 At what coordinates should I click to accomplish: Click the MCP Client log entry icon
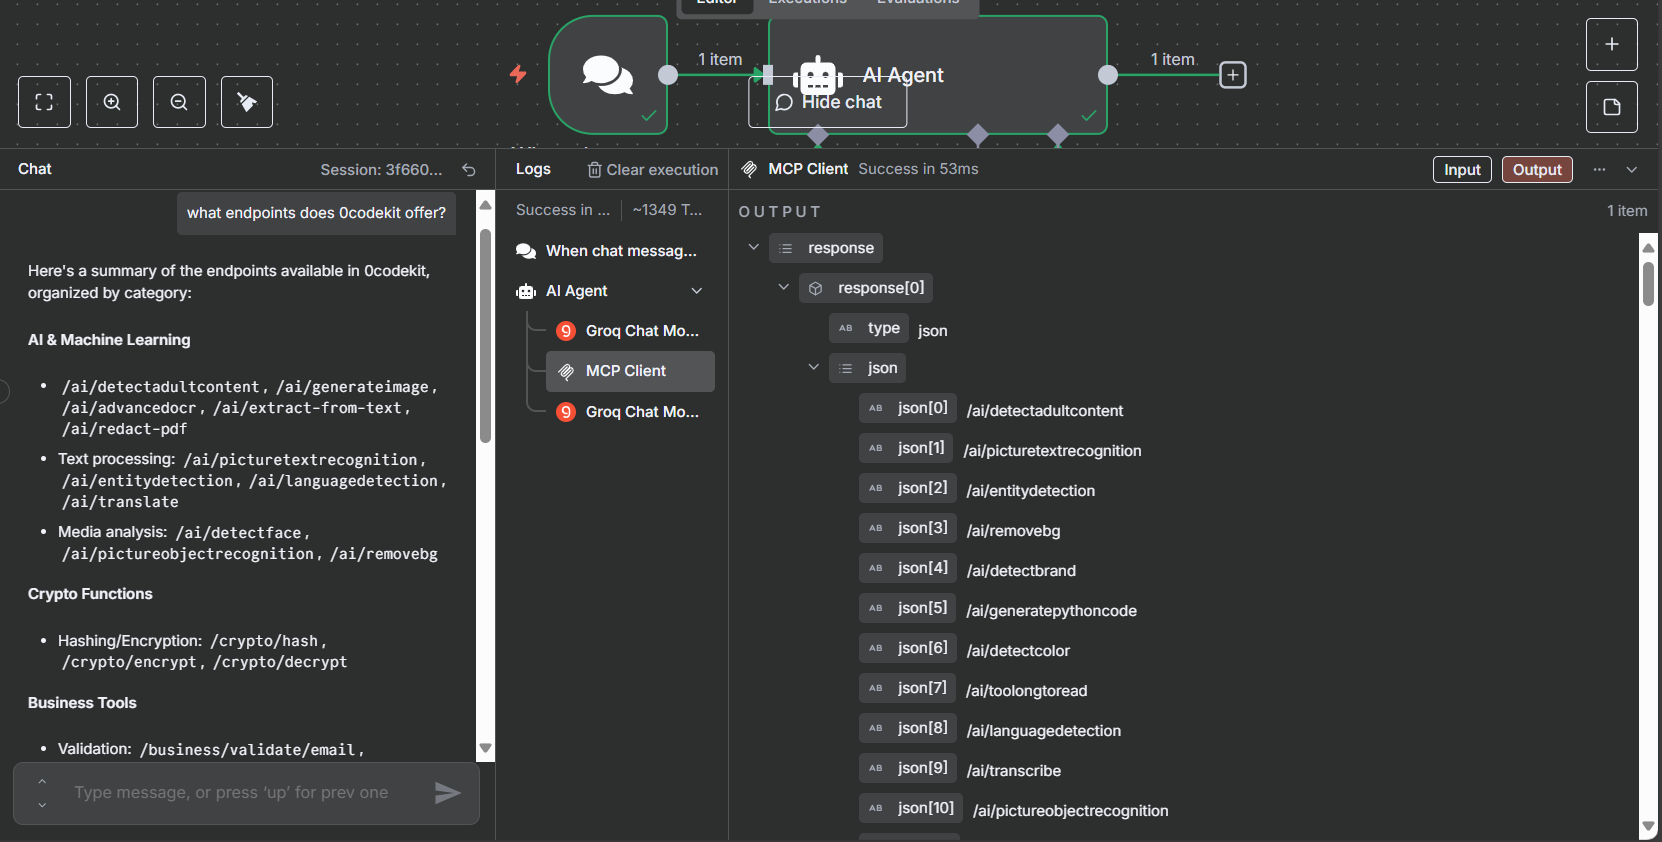566,371
